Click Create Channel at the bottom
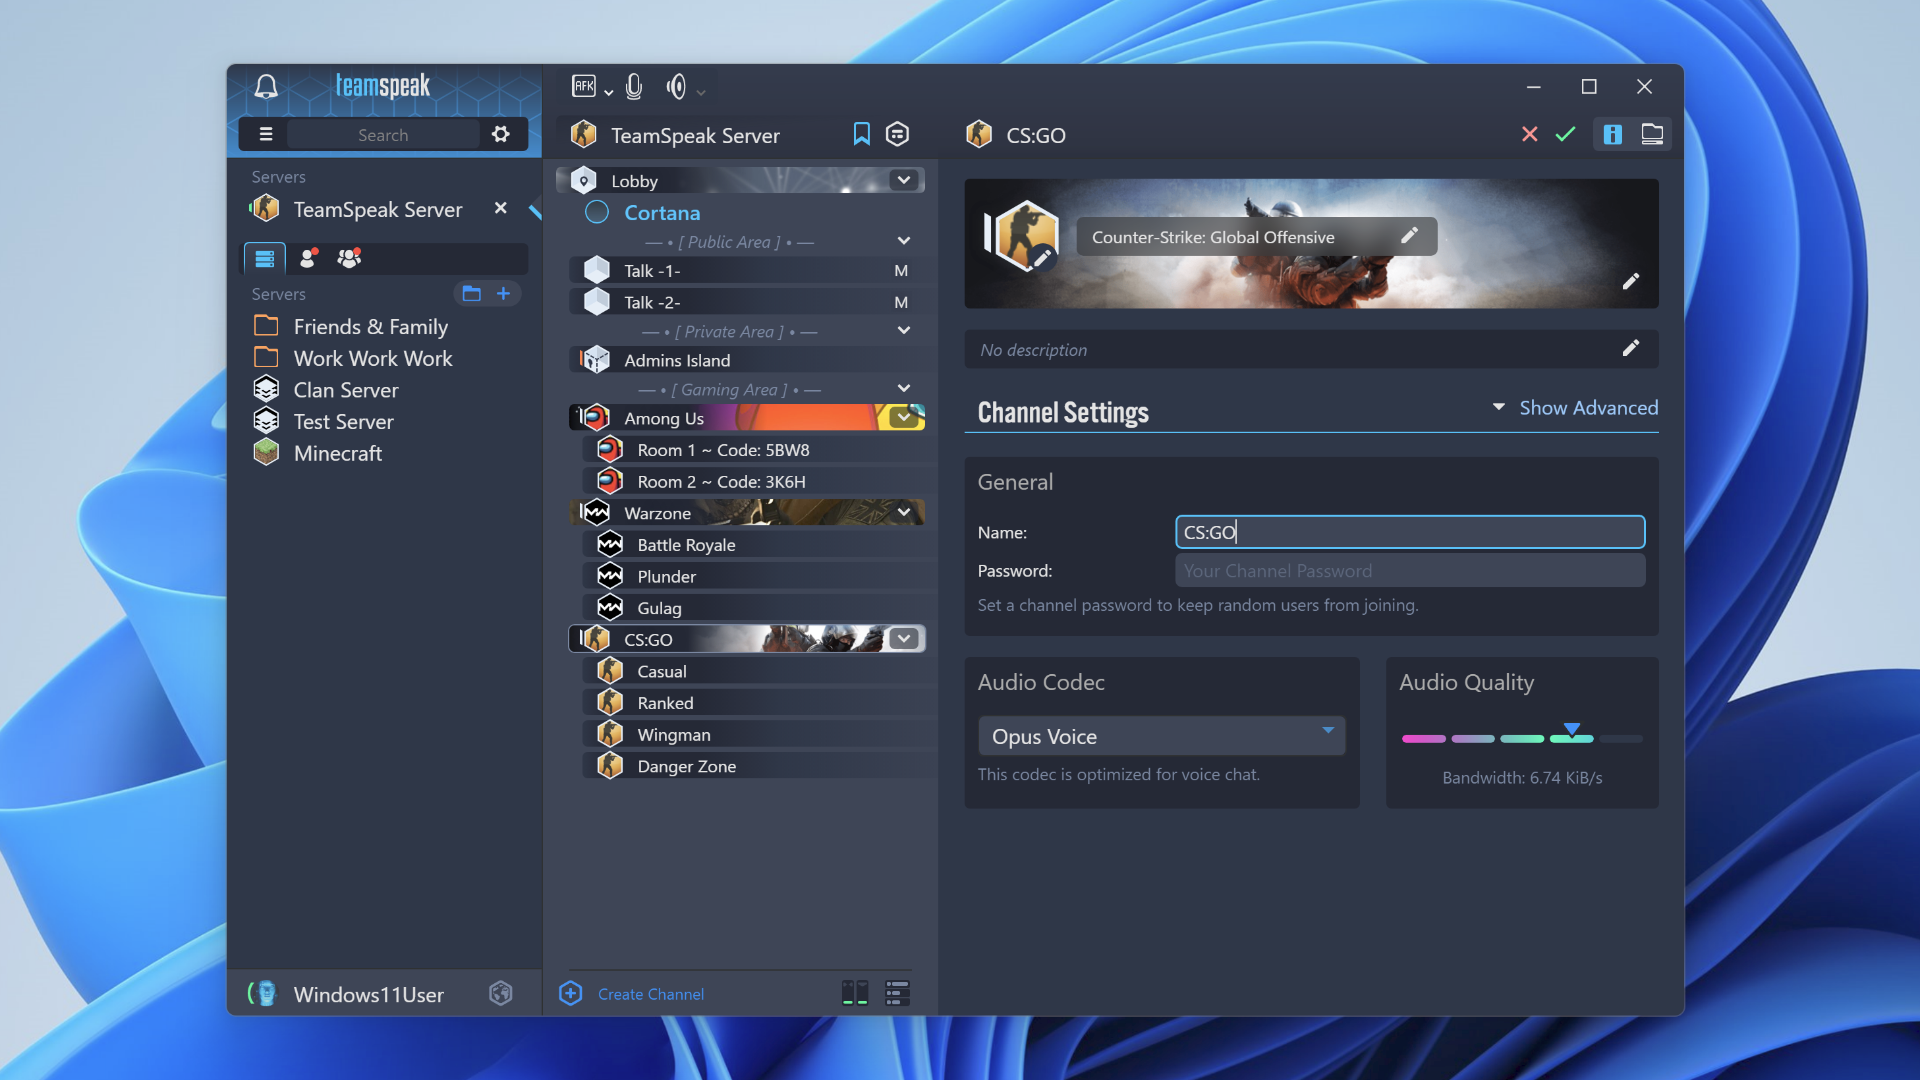This screenshot has height=1080, width=1920. coord(650,993)
